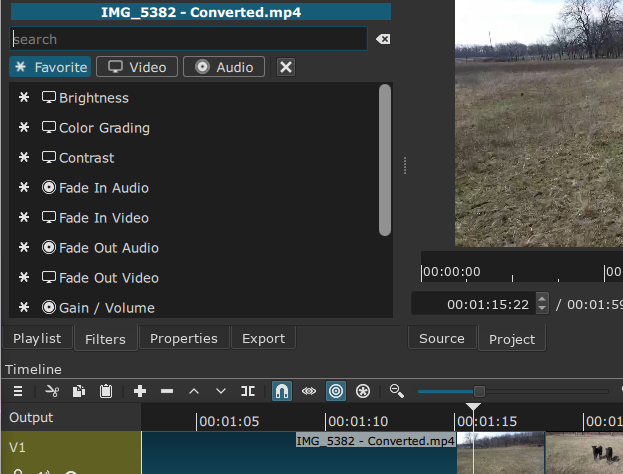
Task: Switch player to Project tab
Action: tap(512, 339)
